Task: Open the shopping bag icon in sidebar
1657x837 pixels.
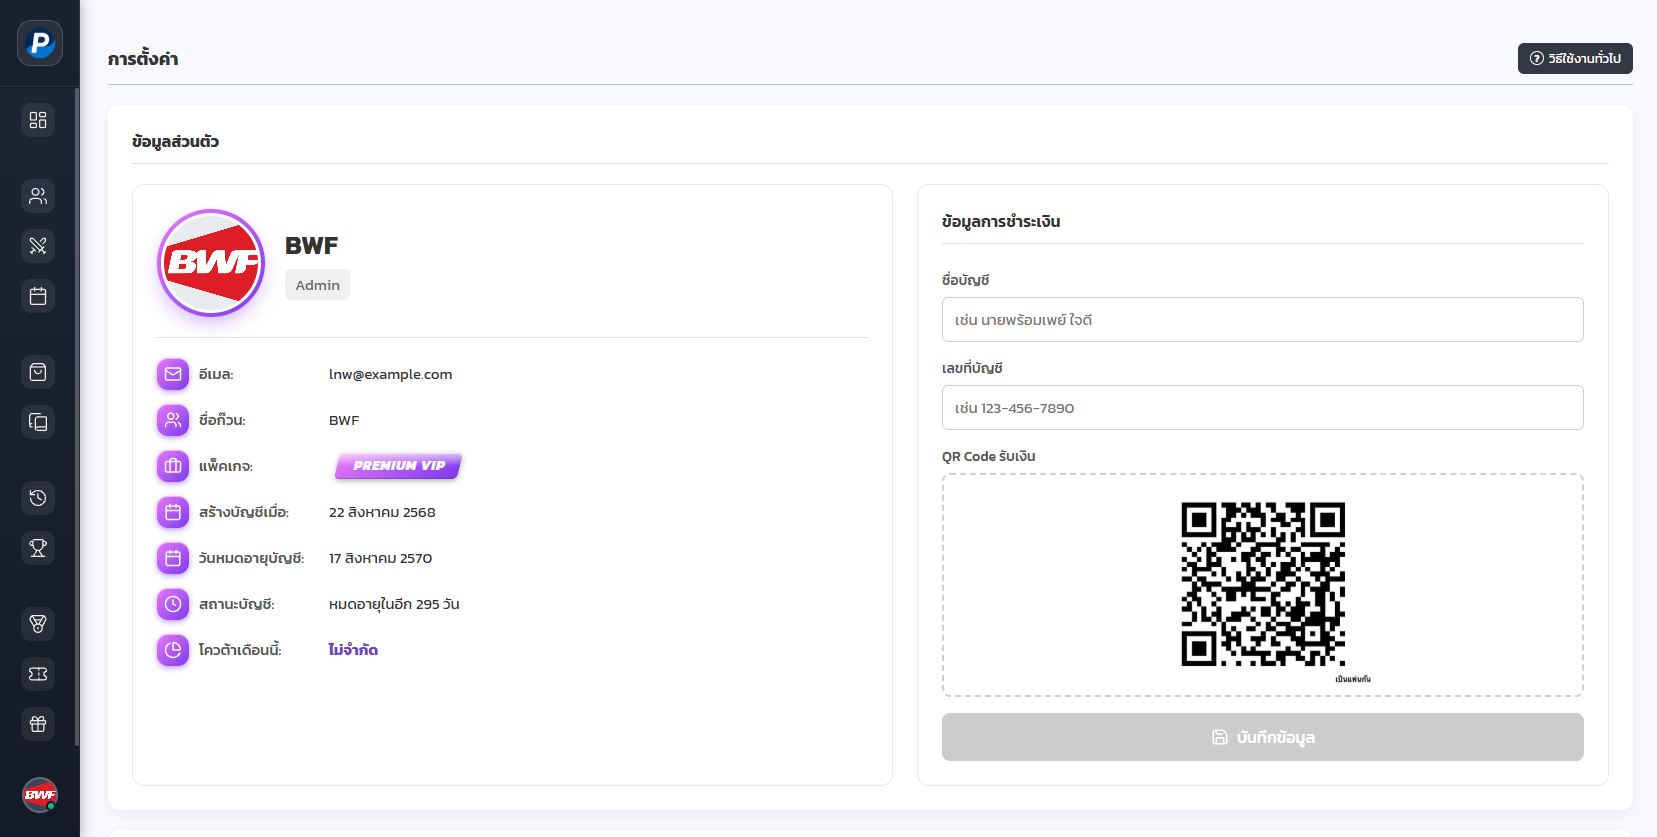Action: (38, 372)
